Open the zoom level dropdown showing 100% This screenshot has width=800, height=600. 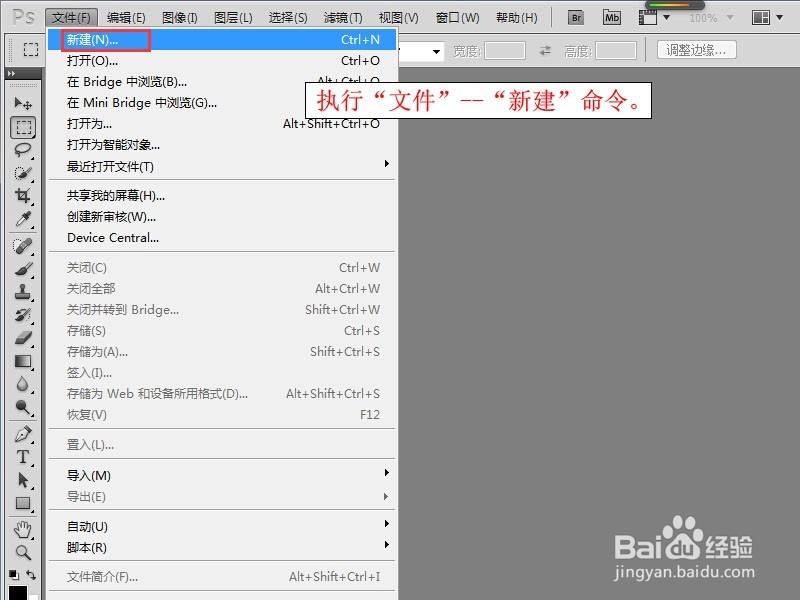pos(710,17)
